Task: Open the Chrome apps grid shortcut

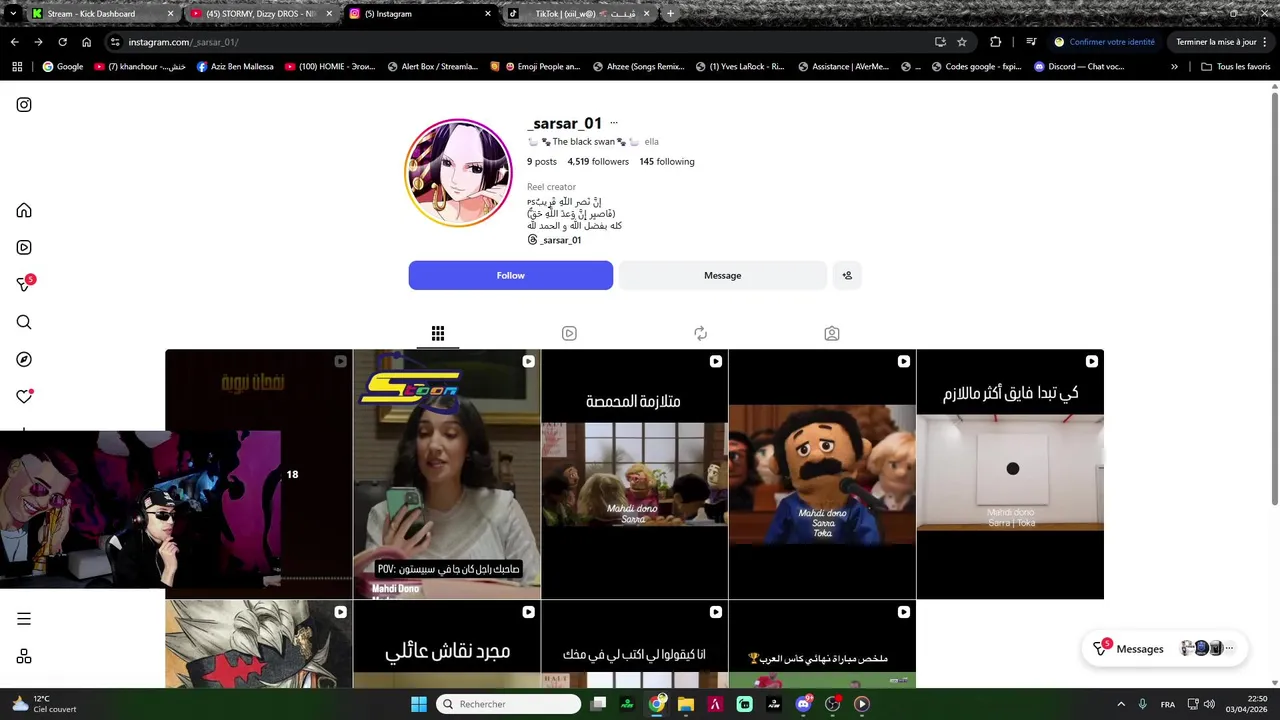Action: (x=17, y=67)
